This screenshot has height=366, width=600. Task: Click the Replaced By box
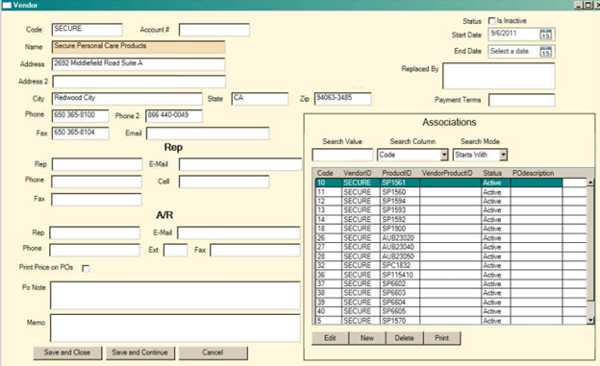tap(499, 76)
